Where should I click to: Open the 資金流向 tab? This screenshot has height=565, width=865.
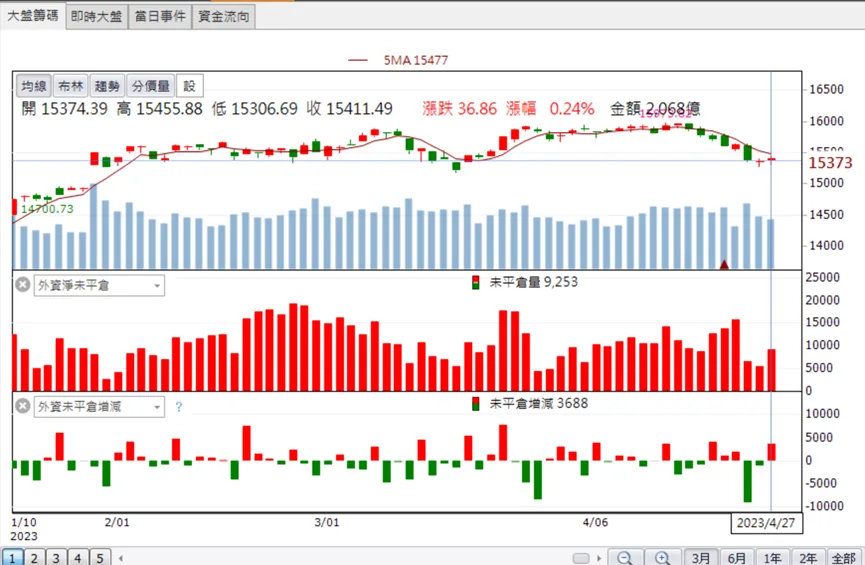[x=223, y=17]
